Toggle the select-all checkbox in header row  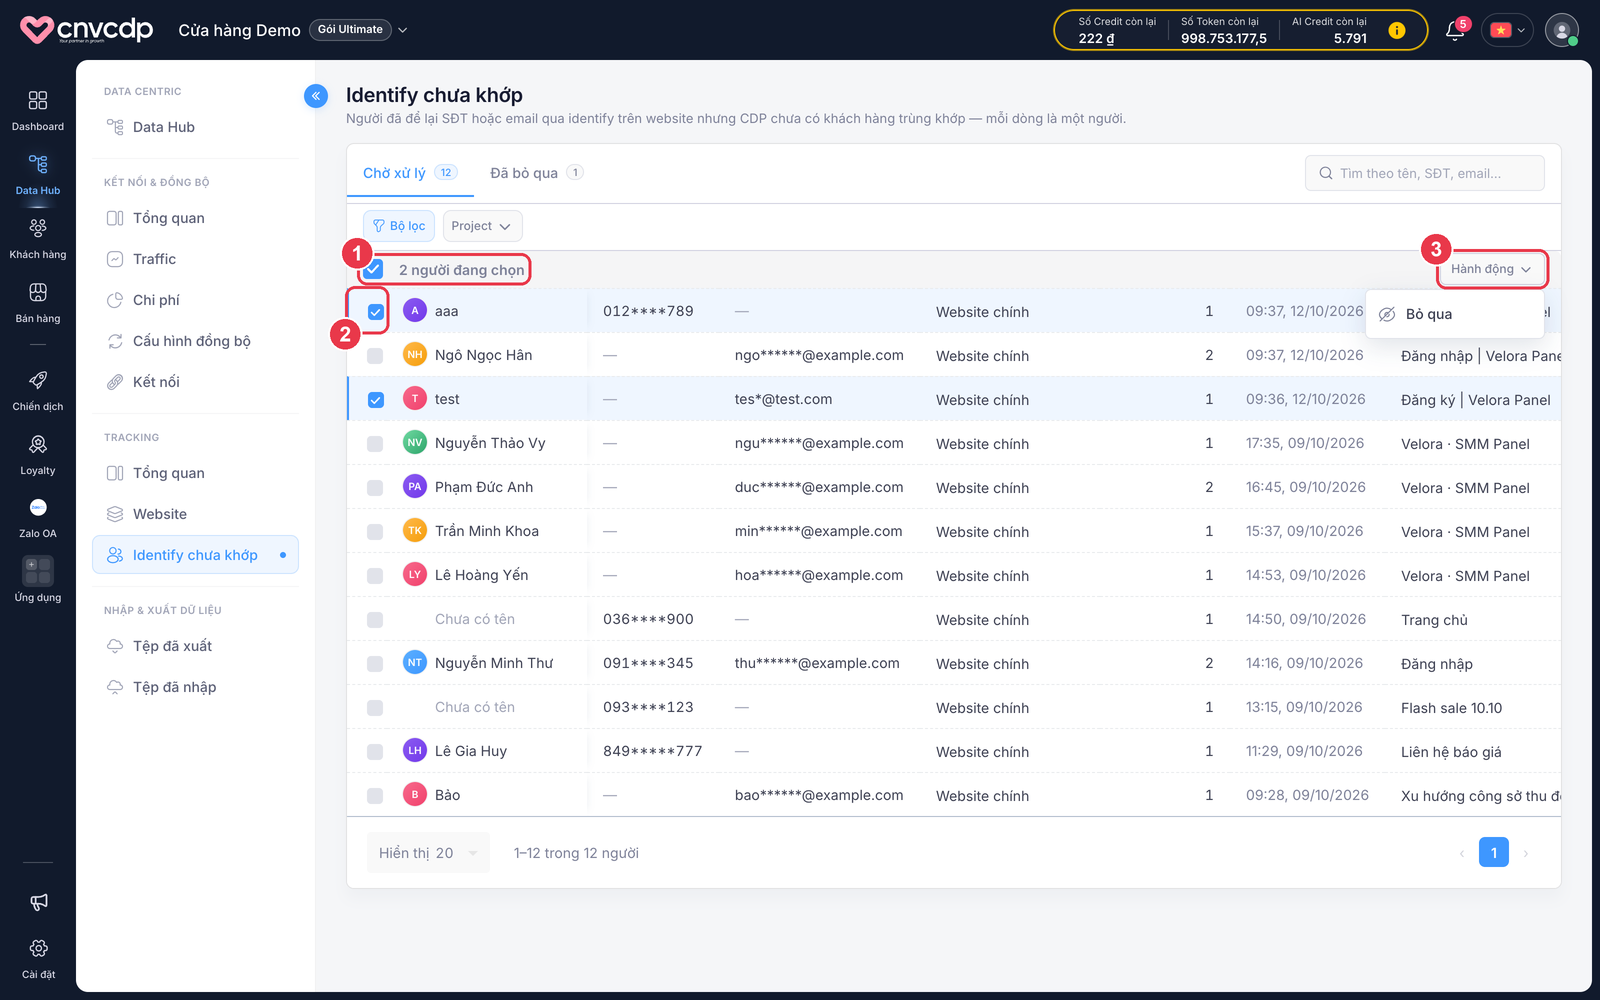click(x=375, y=269)
